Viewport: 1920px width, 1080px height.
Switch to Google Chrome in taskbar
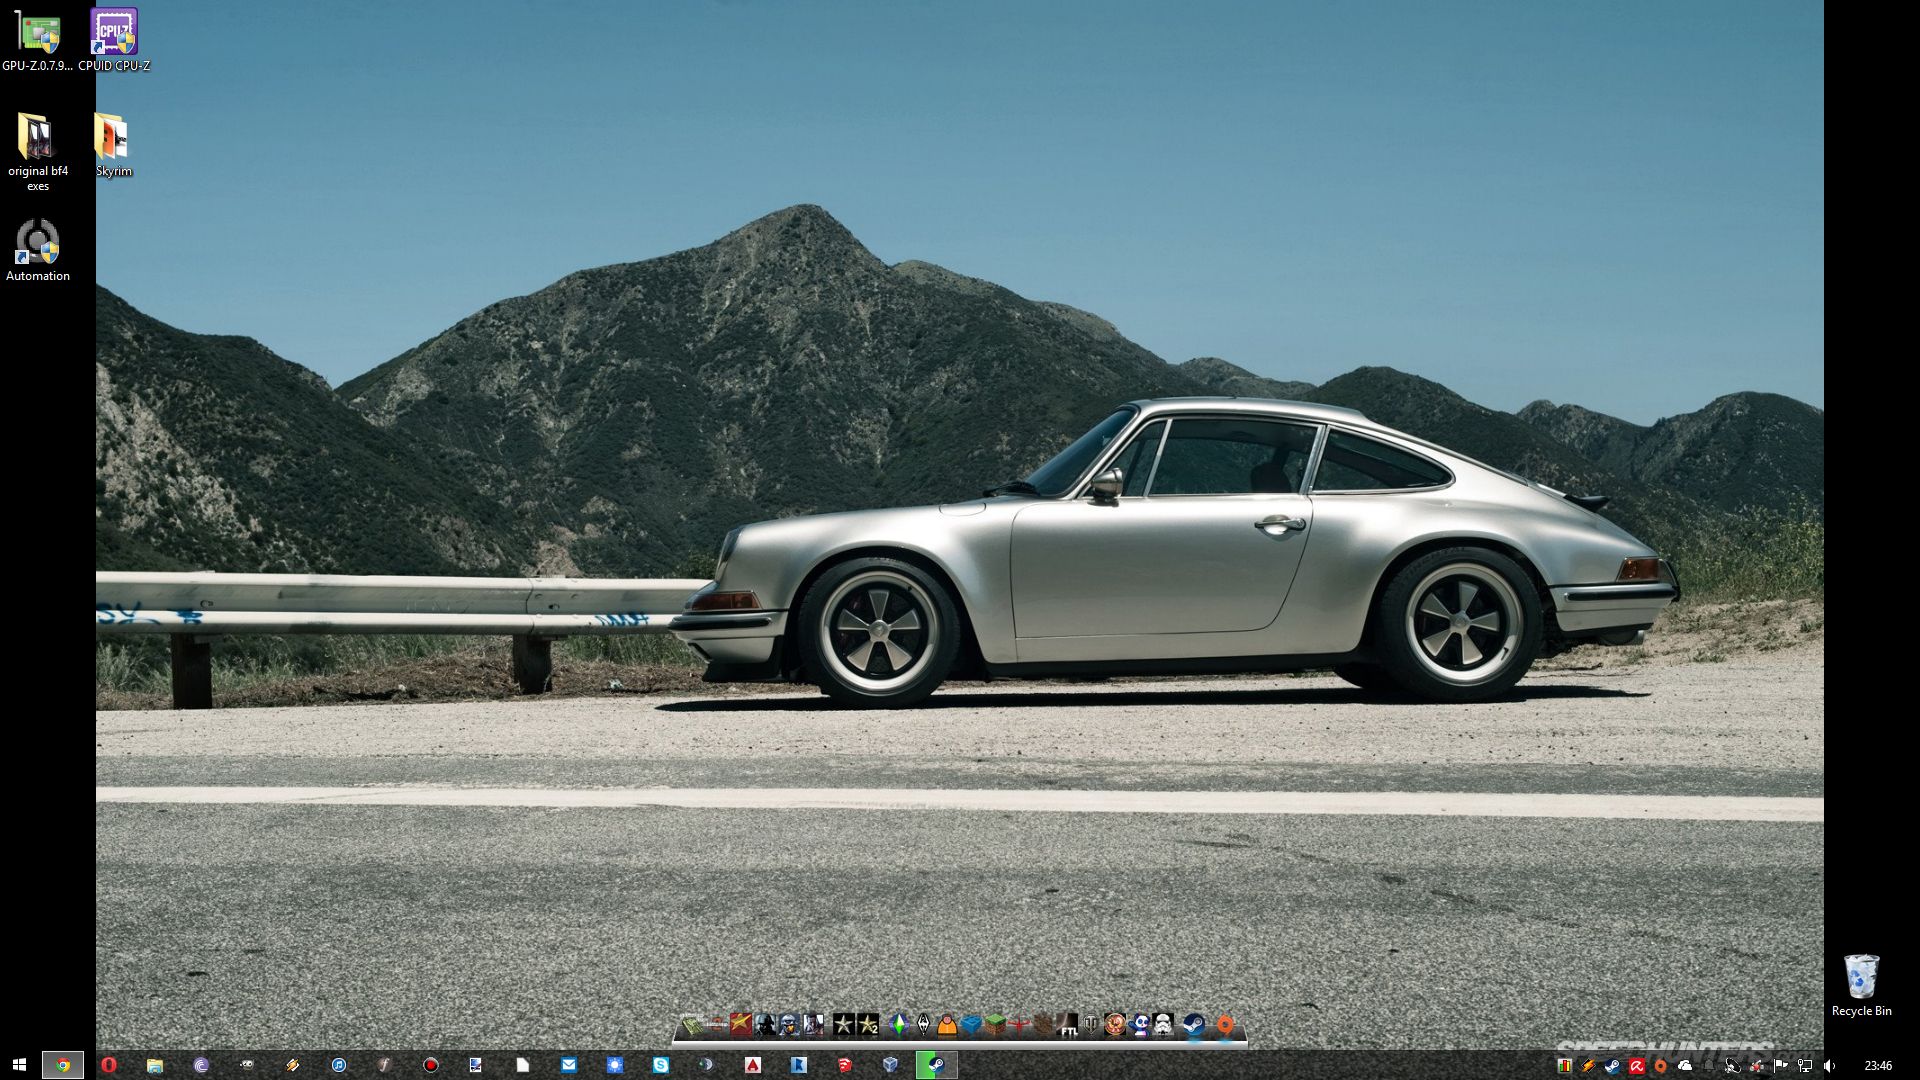point(63,1065)
